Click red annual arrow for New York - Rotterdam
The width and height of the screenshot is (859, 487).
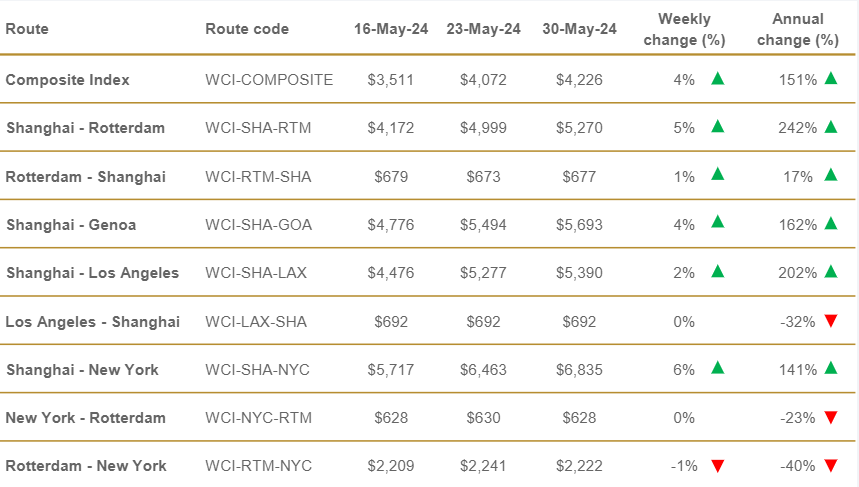pyautogui.click(x=830, y=418)
